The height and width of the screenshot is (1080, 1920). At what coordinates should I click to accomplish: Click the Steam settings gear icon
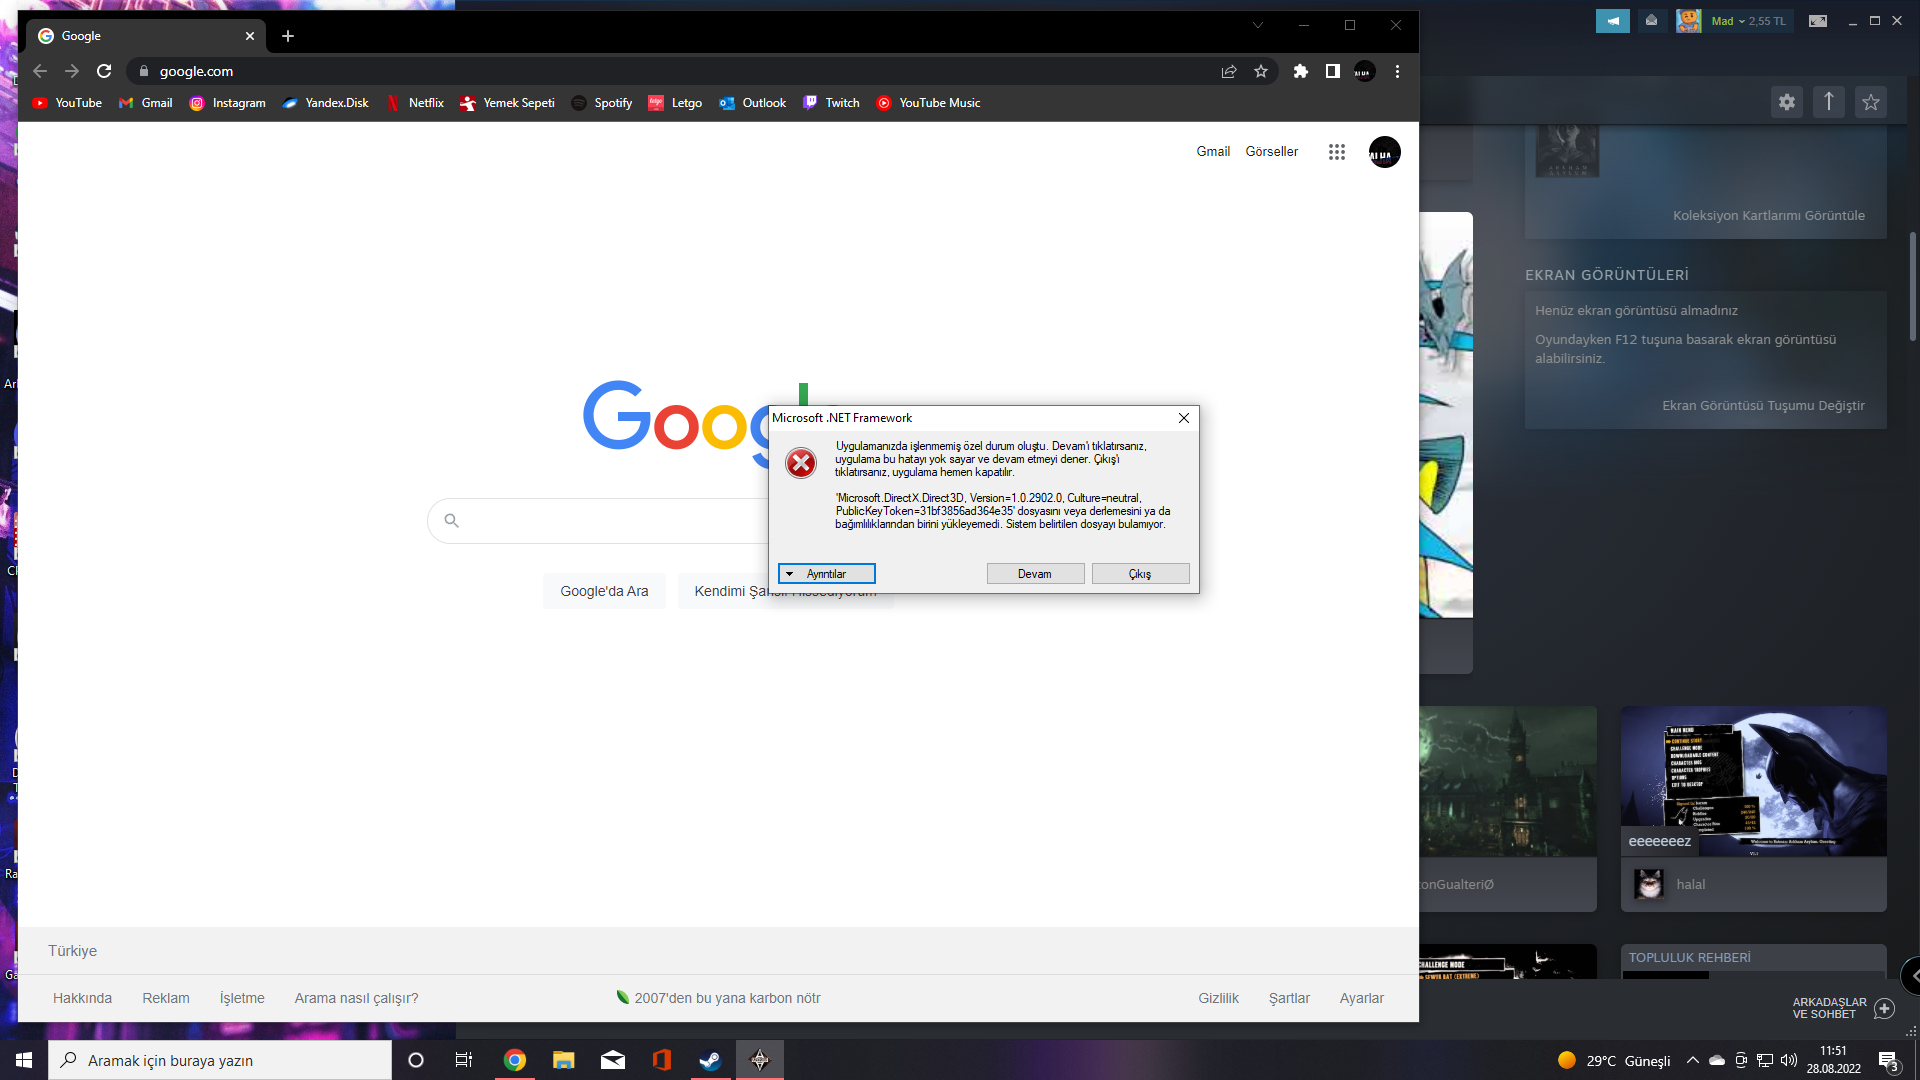tap(1787, 102)
